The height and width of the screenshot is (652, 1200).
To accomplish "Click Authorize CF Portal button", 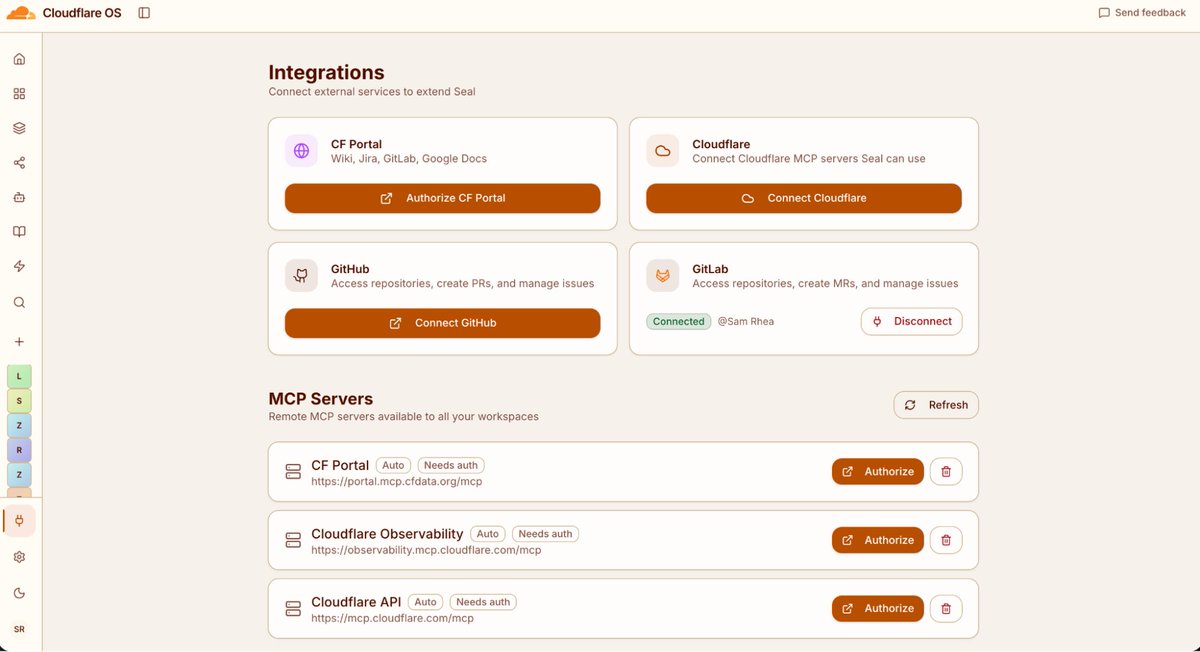I will click(442, 198).
